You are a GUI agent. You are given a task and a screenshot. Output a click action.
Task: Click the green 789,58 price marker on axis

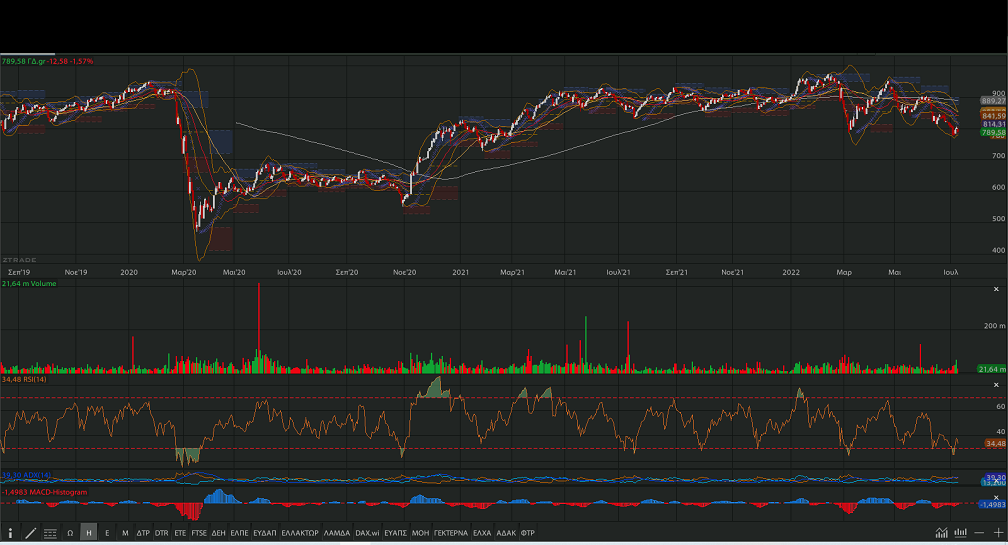pyautogui.click(x=993, y=132)
